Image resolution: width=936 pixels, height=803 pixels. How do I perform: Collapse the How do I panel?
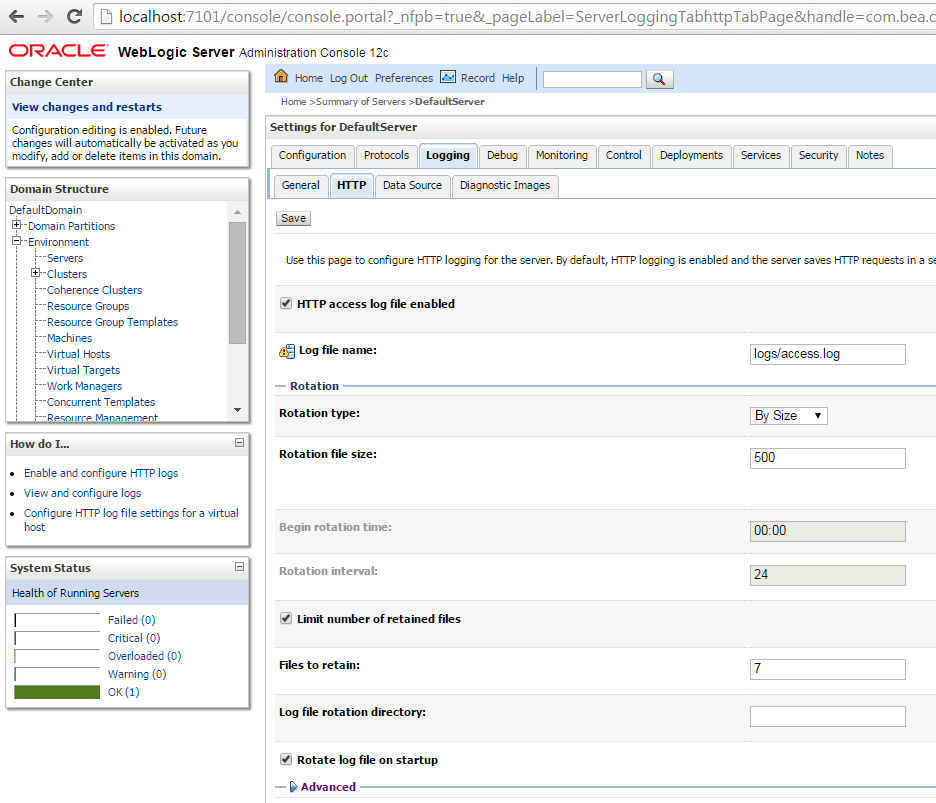(x=239, y=443)
